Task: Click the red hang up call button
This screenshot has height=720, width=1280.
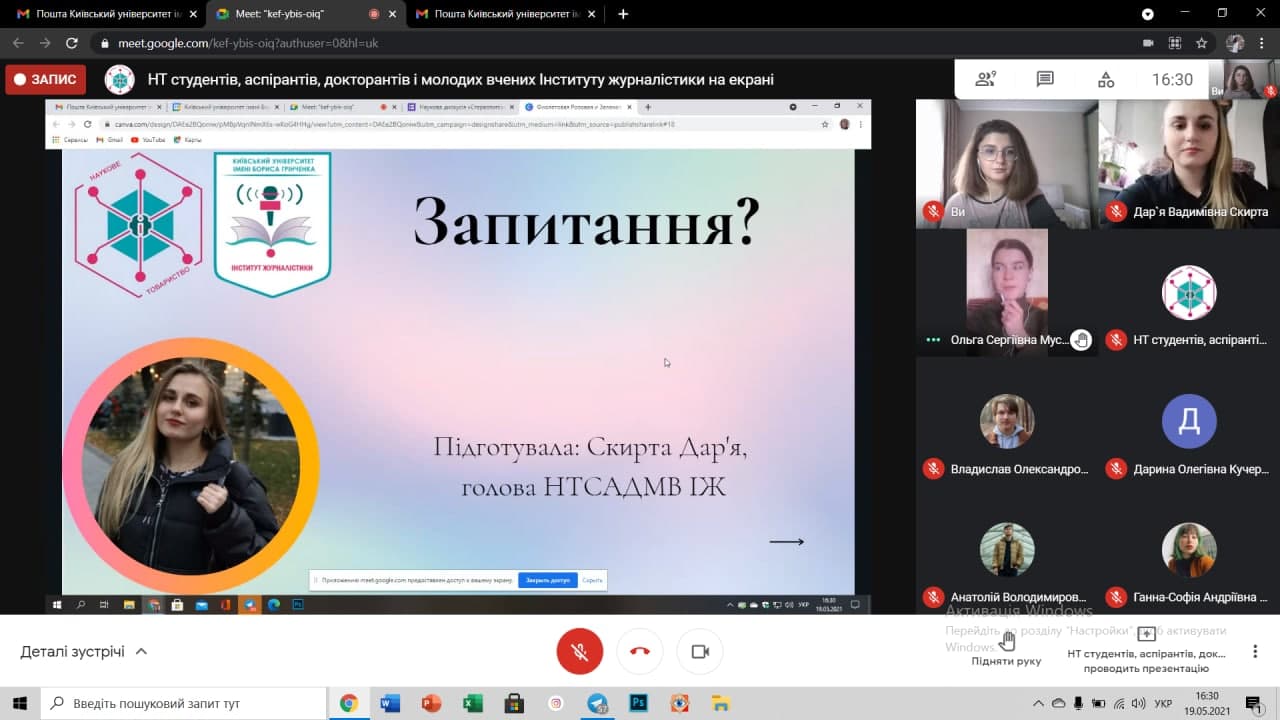Action: coord(640,652)
